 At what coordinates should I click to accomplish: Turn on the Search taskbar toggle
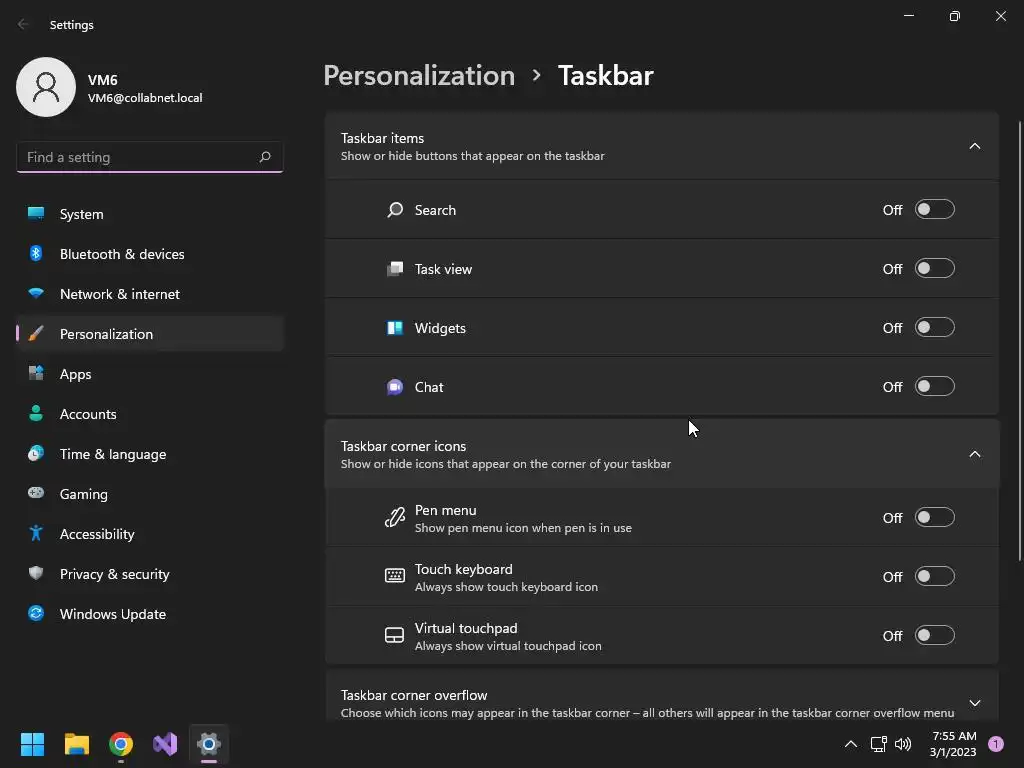pyautogui.click(x=935, y=210)
